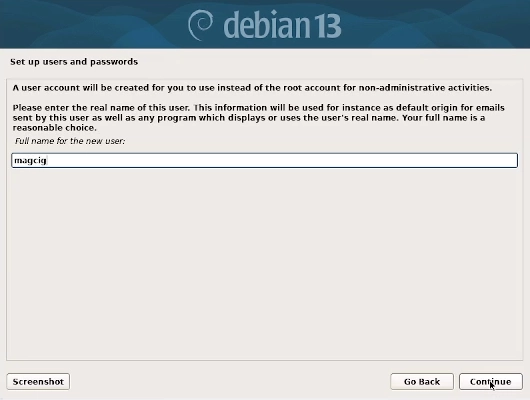This screenshot has width=530, height=400.
Task: Take an installer screenshot with Screenshot button
Action: (x=38, y=381)
